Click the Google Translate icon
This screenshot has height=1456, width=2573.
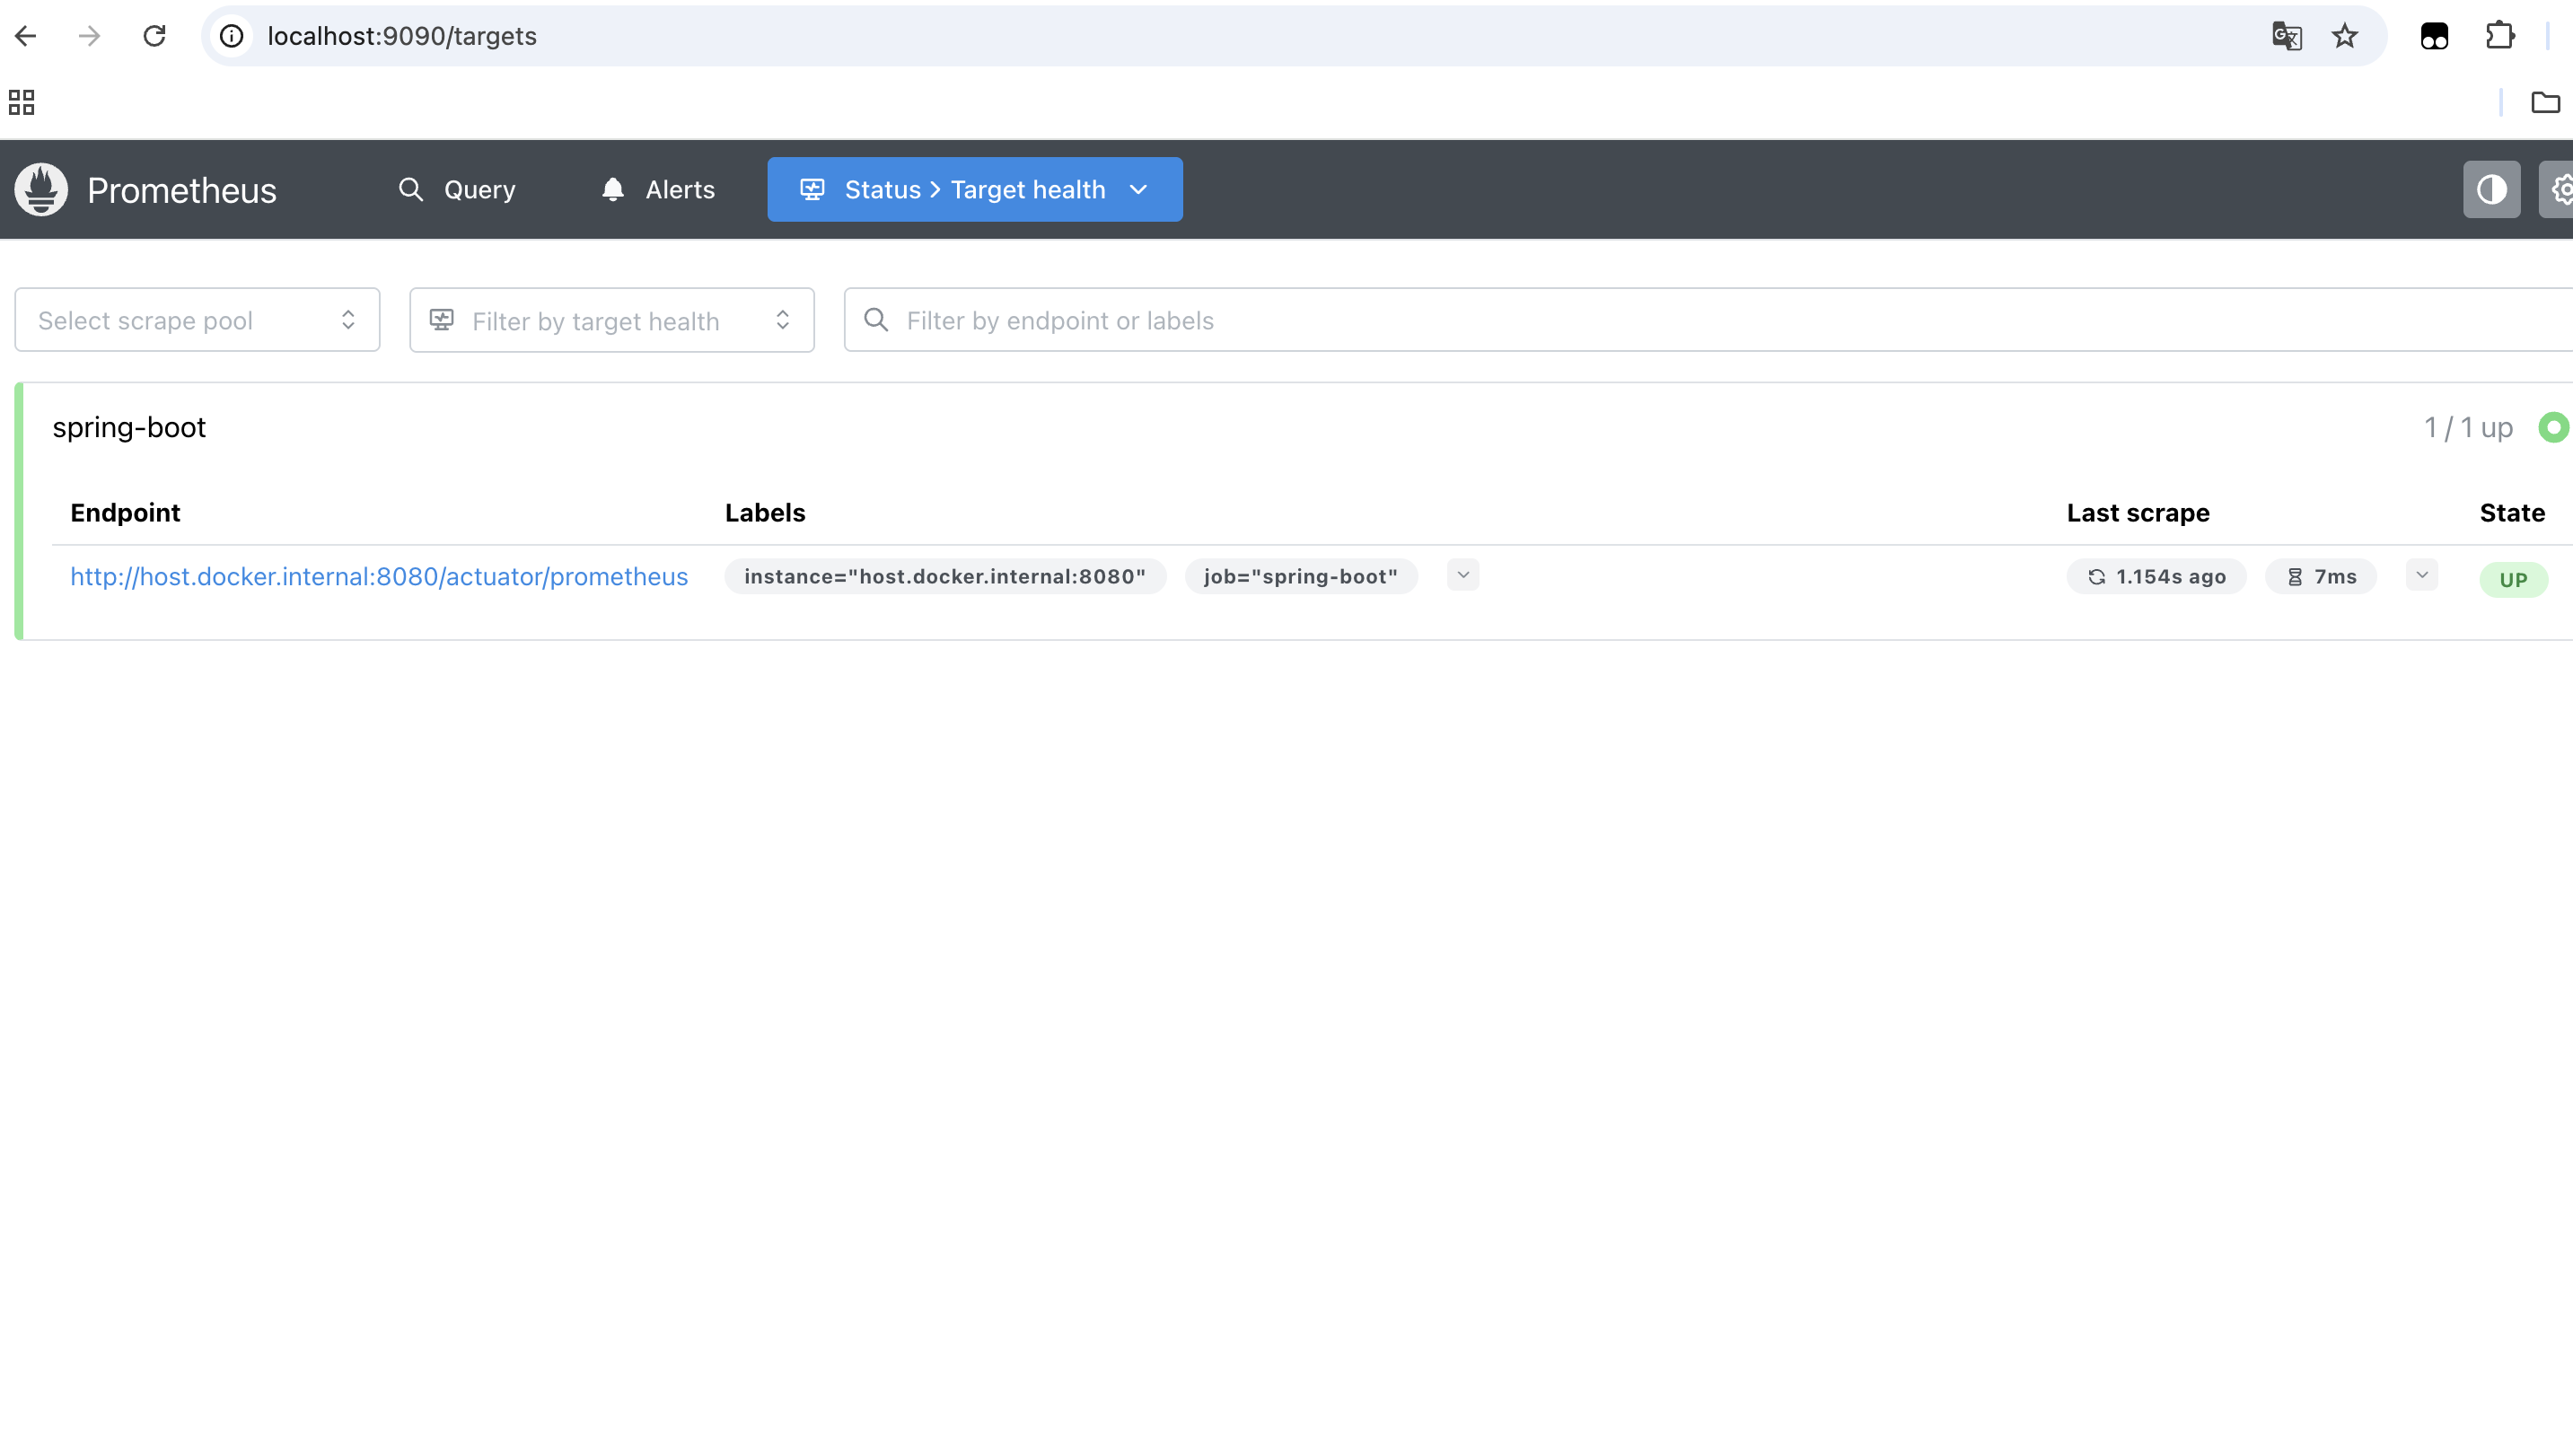(2286, 36)
